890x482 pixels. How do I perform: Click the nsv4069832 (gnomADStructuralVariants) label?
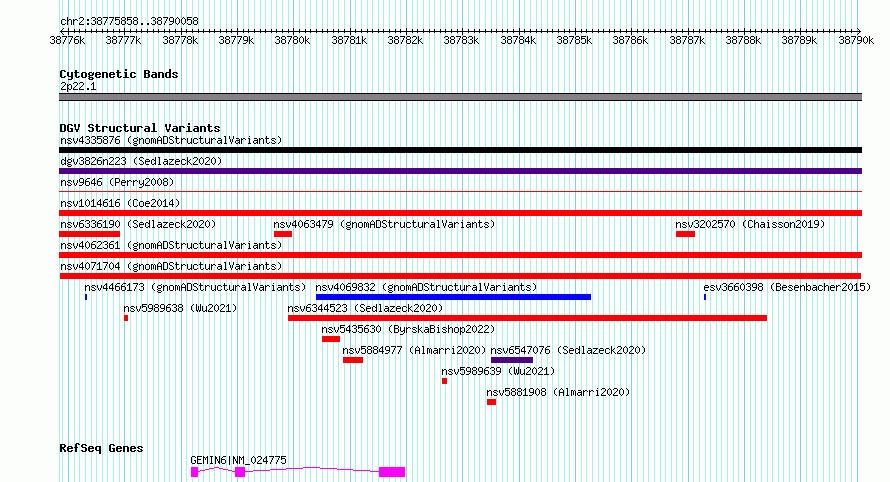pos(426,287)
